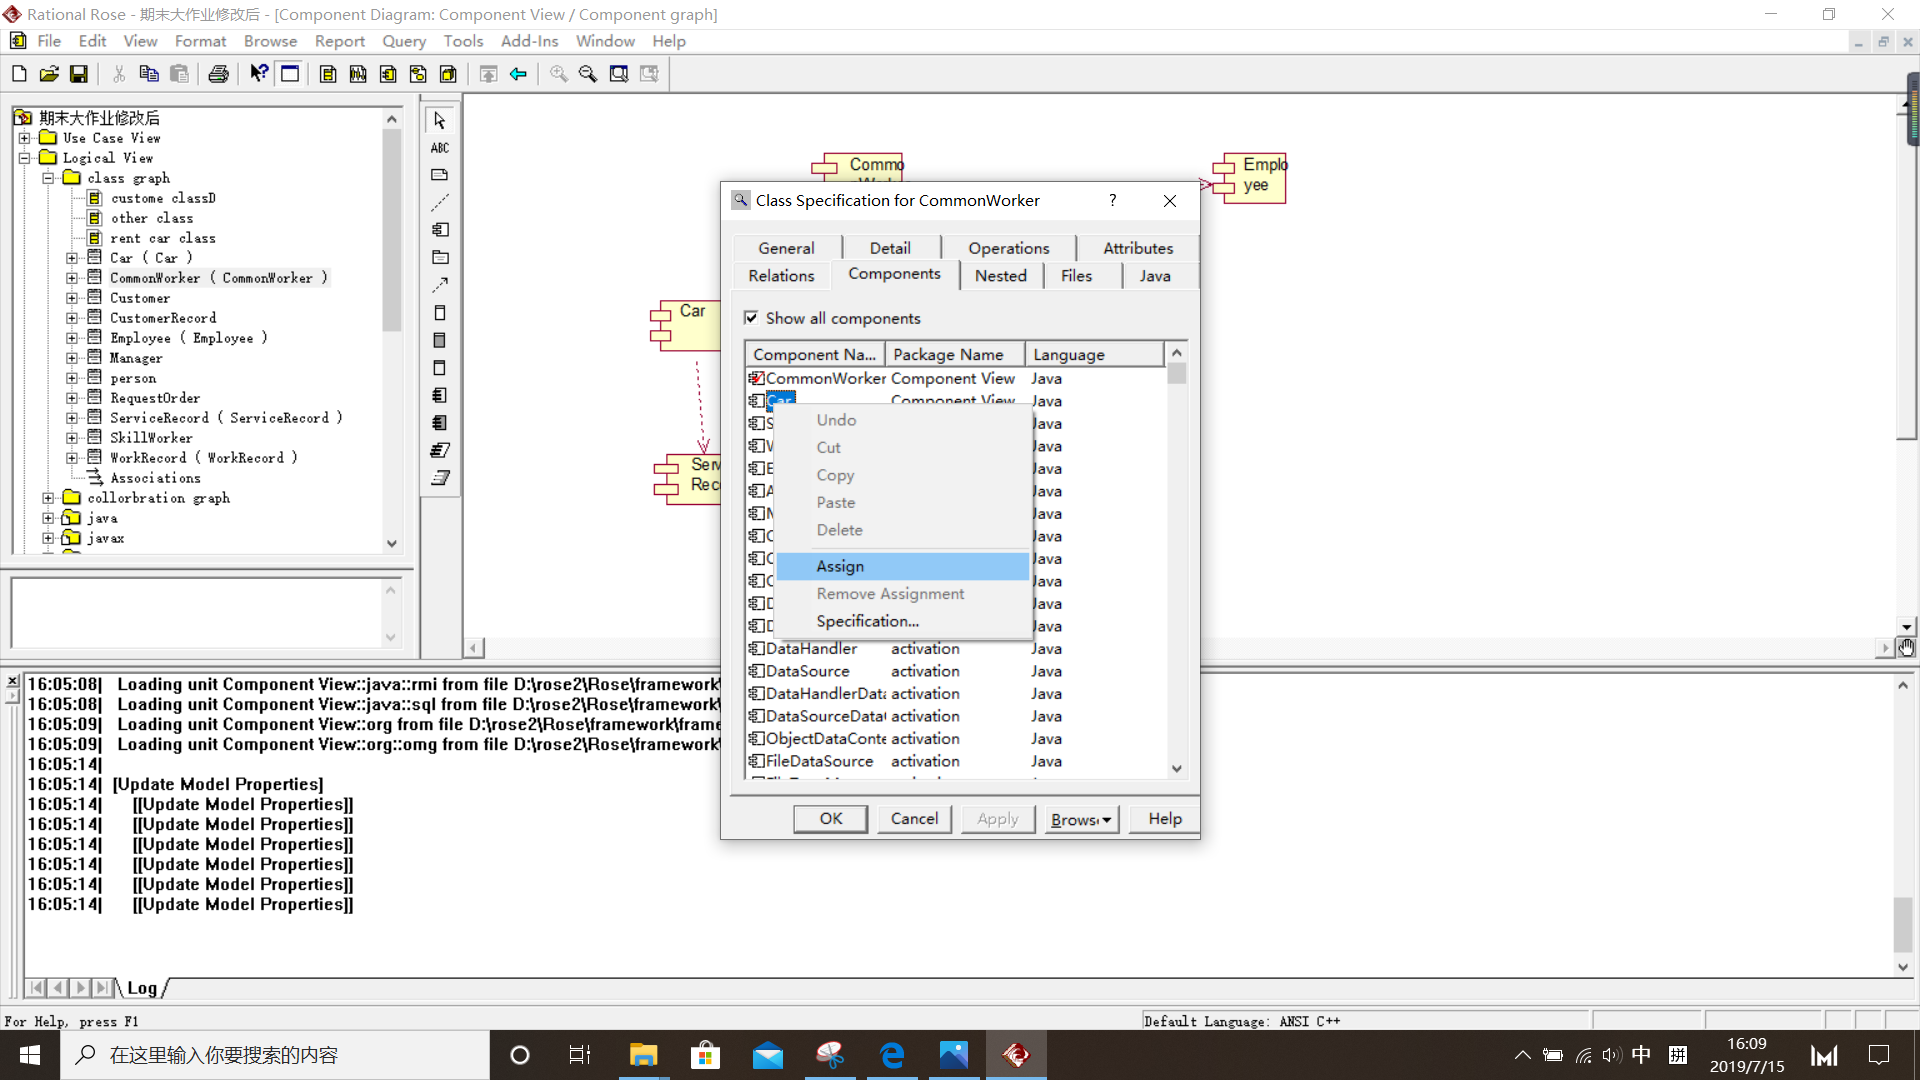Choose Assign from the context menu
Image resolution: width=1920 pixels, height=1080 pixels.
tap(840, 566)
